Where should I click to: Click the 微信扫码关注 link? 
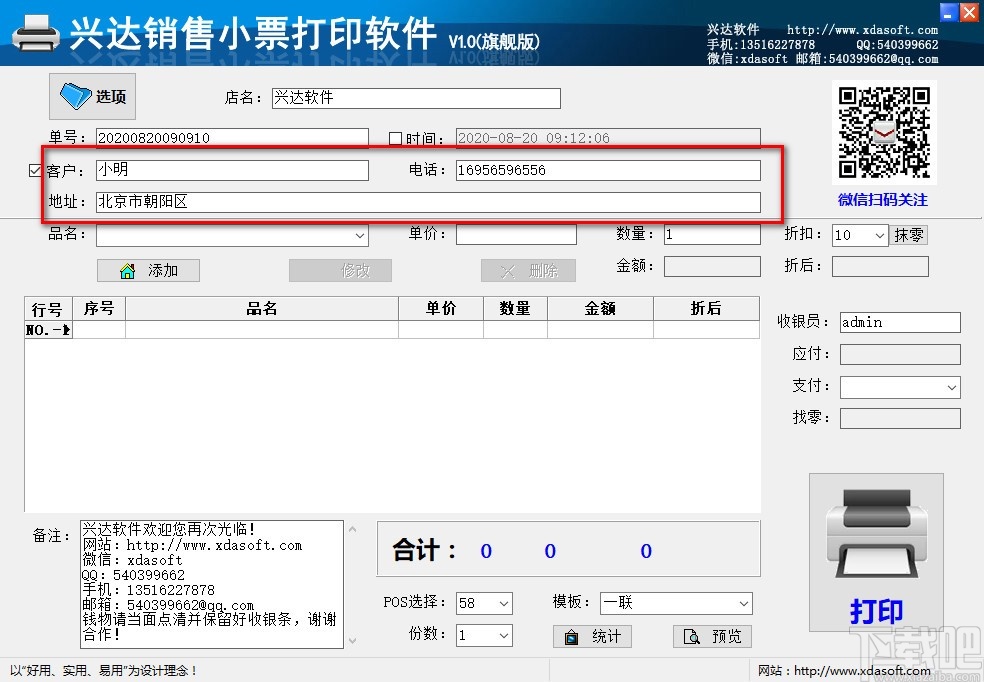pos(884,200)
